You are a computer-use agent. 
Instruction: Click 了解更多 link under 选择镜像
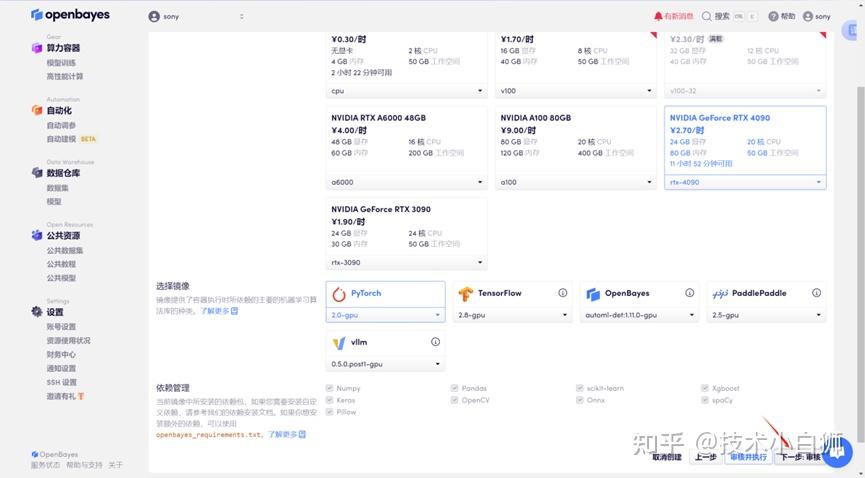coord(215,311)
